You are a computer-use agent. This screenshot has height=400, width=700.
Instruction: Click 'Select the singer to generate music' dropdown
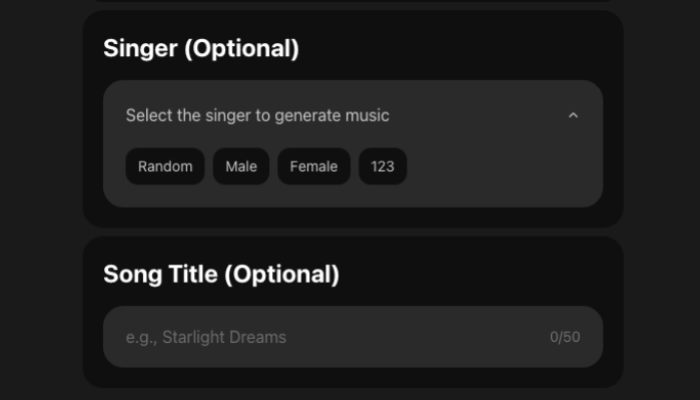(x=258, y=116)
